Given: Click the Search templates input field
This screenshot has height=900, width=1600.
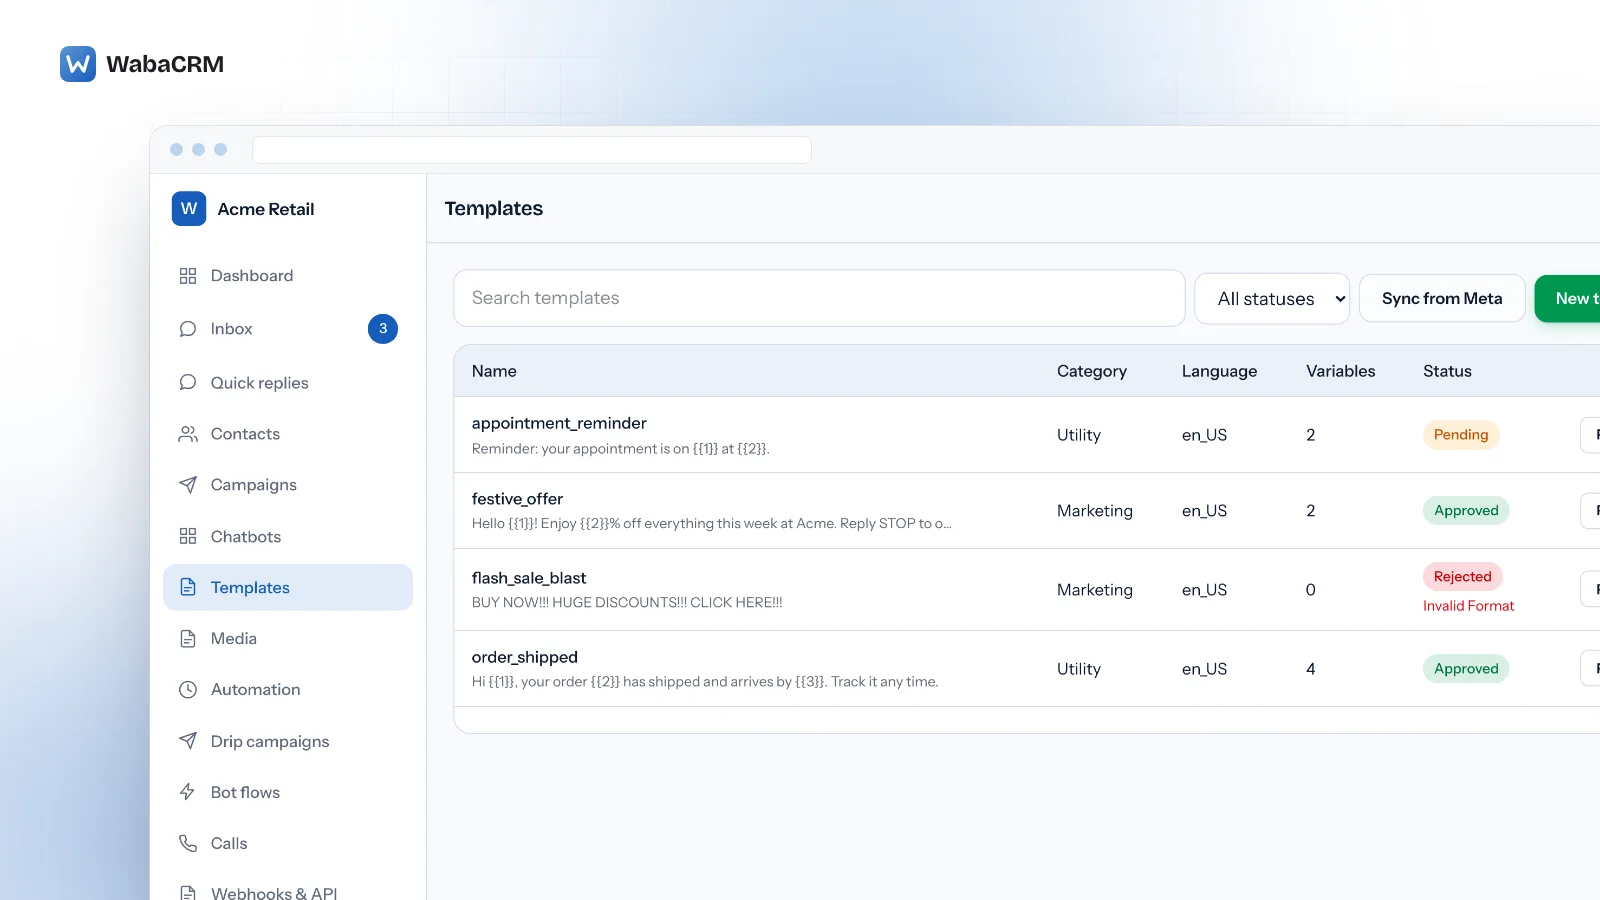Looking at the screenshot, I should coord(819,298).
